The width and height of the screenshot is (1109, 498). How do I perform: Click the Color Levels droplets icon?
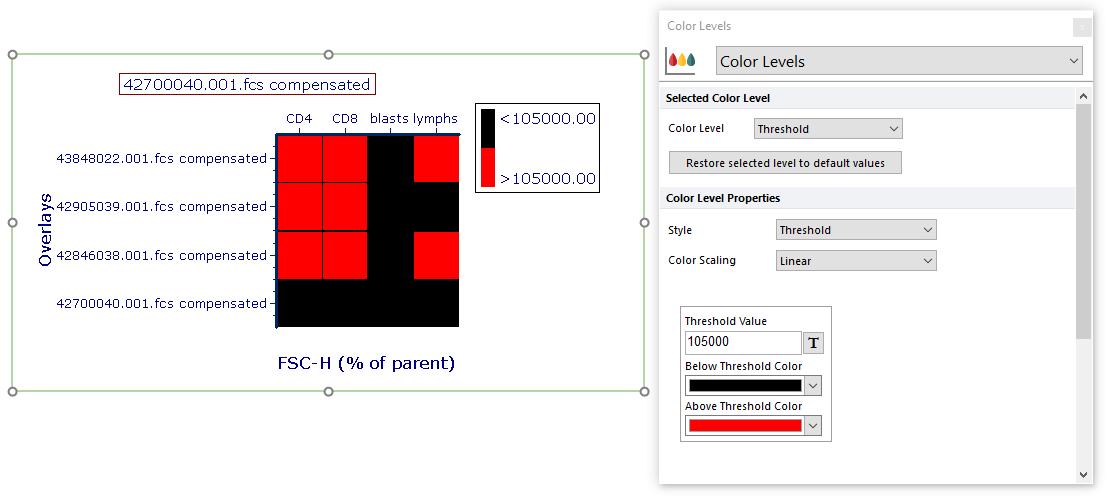coord(681,61)
